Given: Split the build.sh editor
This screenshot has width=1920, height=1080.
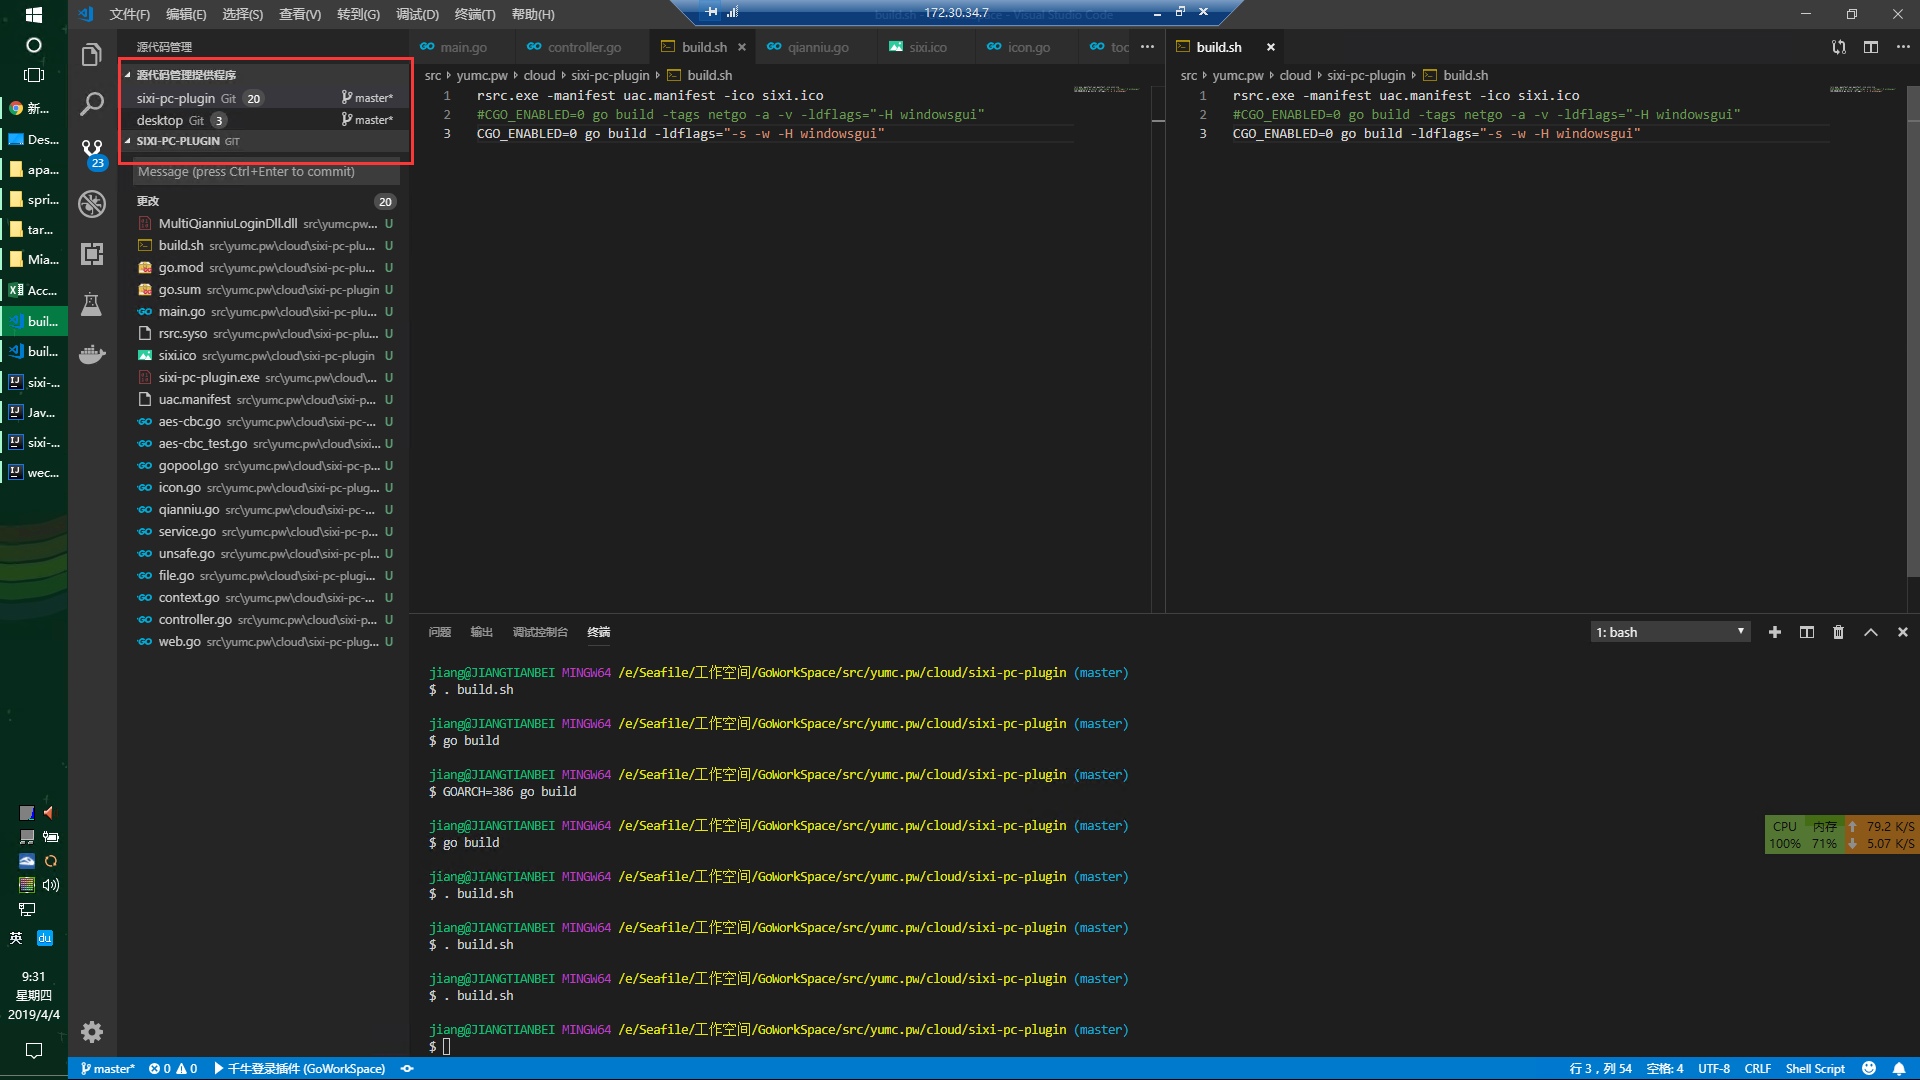Looking at the screenshot, I should point(1871,47).
